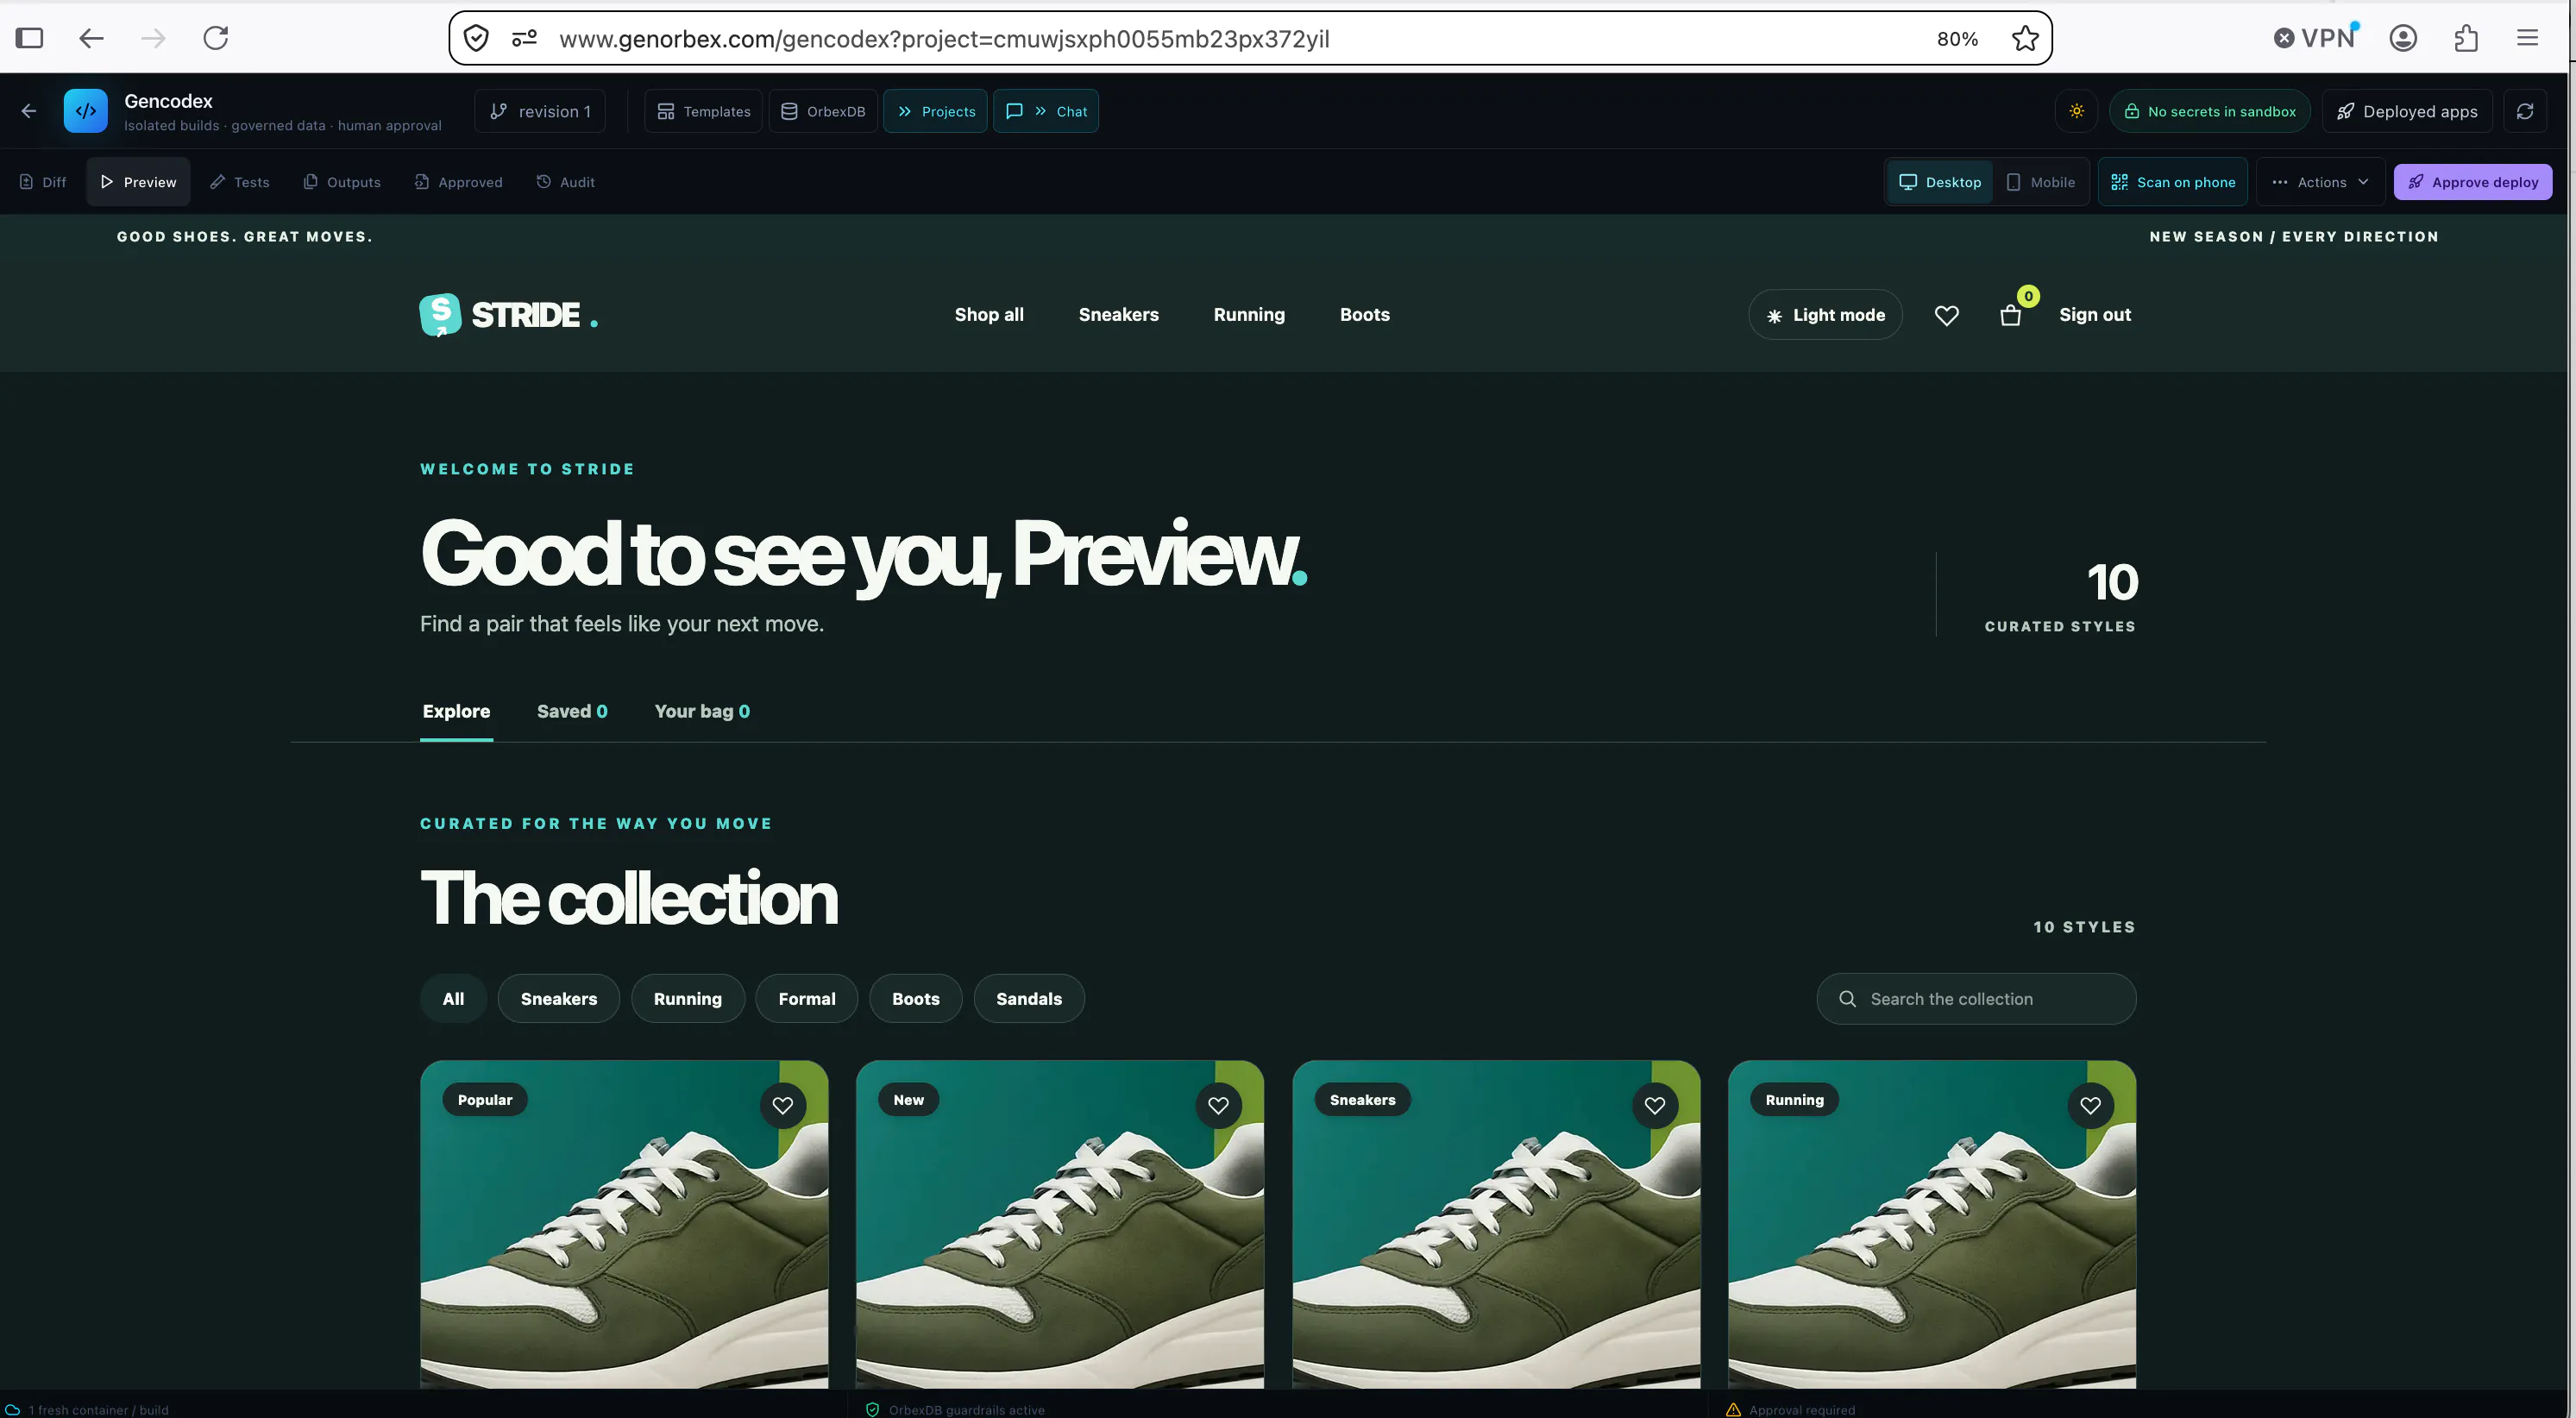The image size is (2576, 1418).
Task: Switch the site to Light mode
Action: click(1825, 315)
